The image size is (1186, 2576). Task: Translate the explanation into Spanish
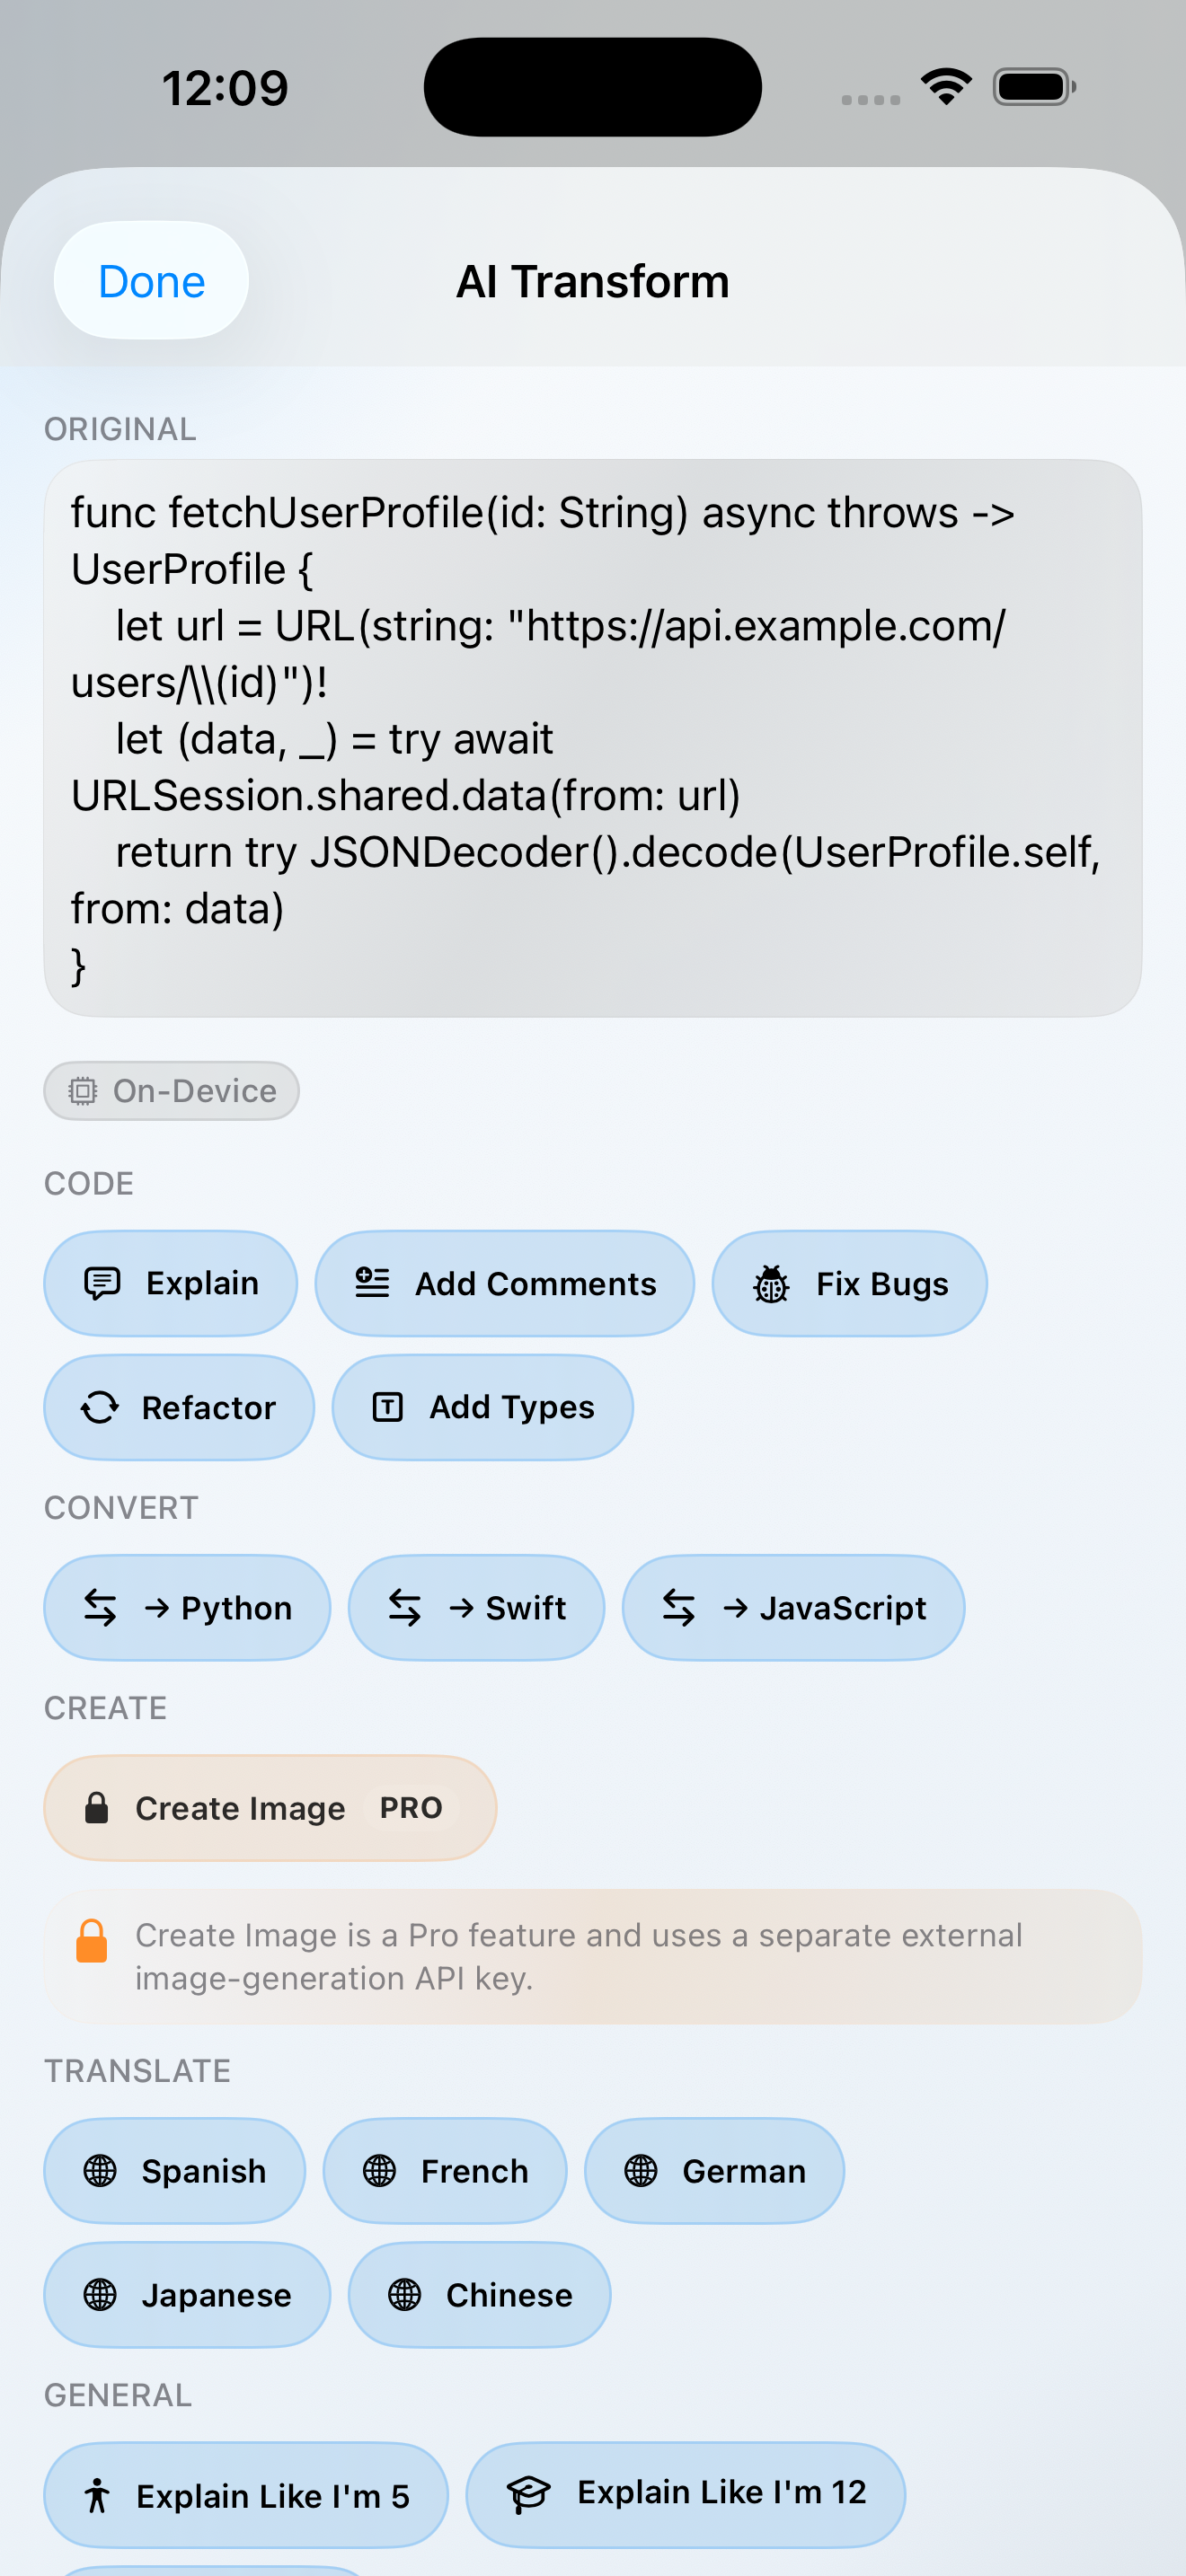[174, 2170]
